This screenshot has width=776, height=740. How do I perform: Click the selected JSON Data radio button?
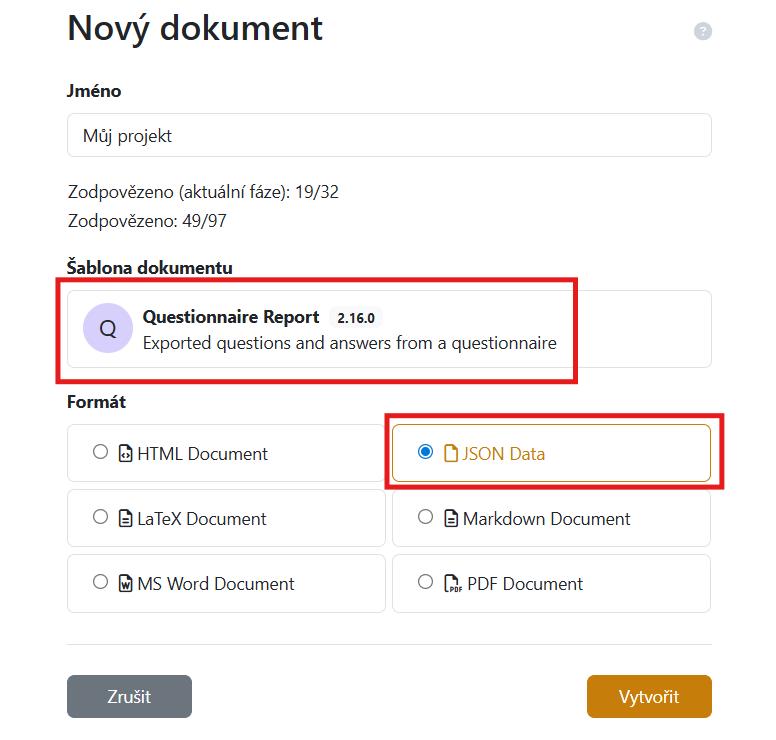425,452
